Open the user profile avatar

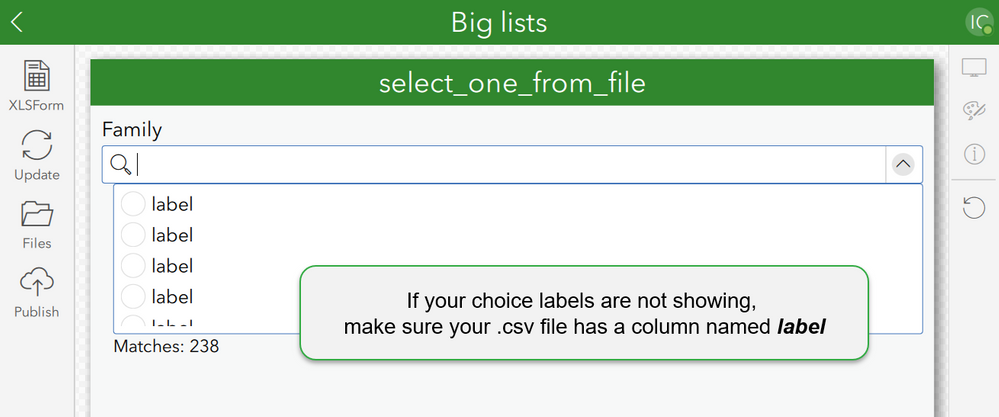978,22
